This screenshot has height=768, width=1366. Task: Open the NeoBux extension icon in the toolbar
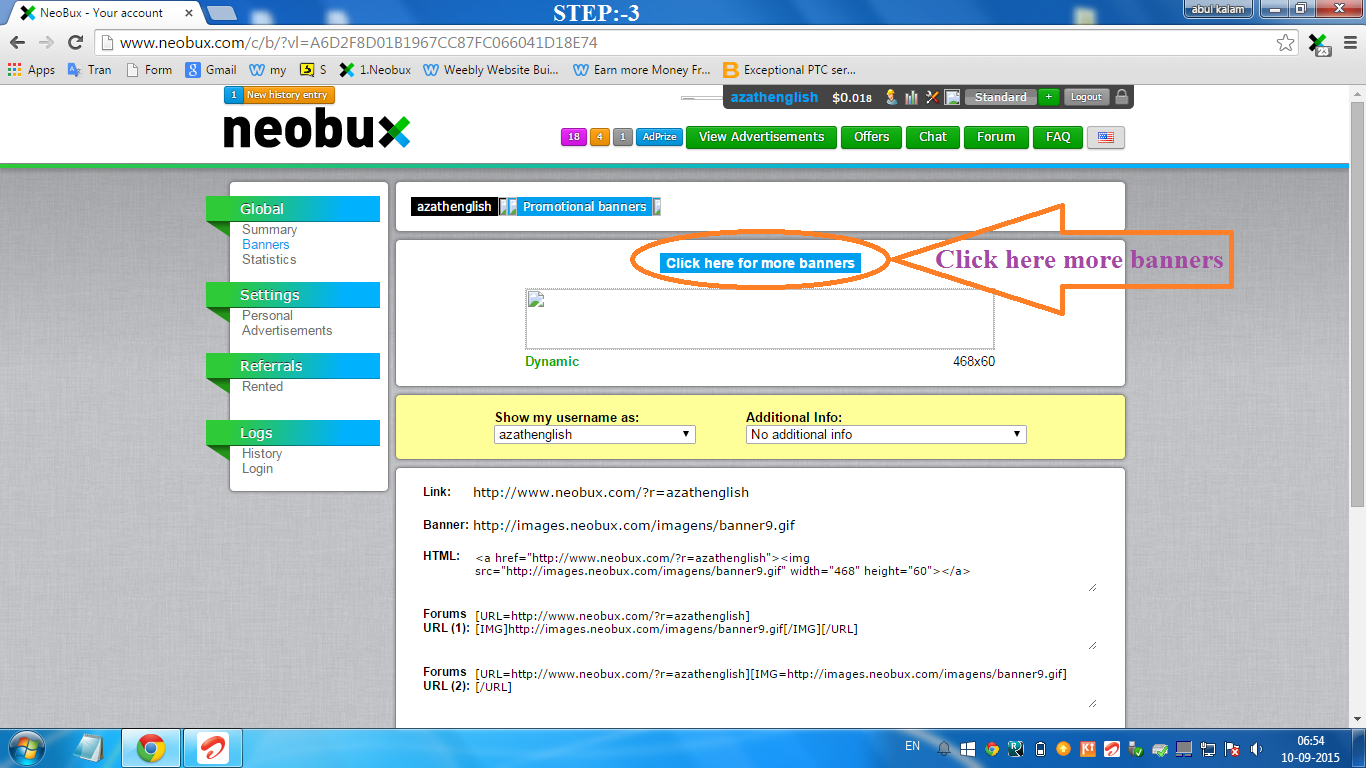coord(1319,44)
